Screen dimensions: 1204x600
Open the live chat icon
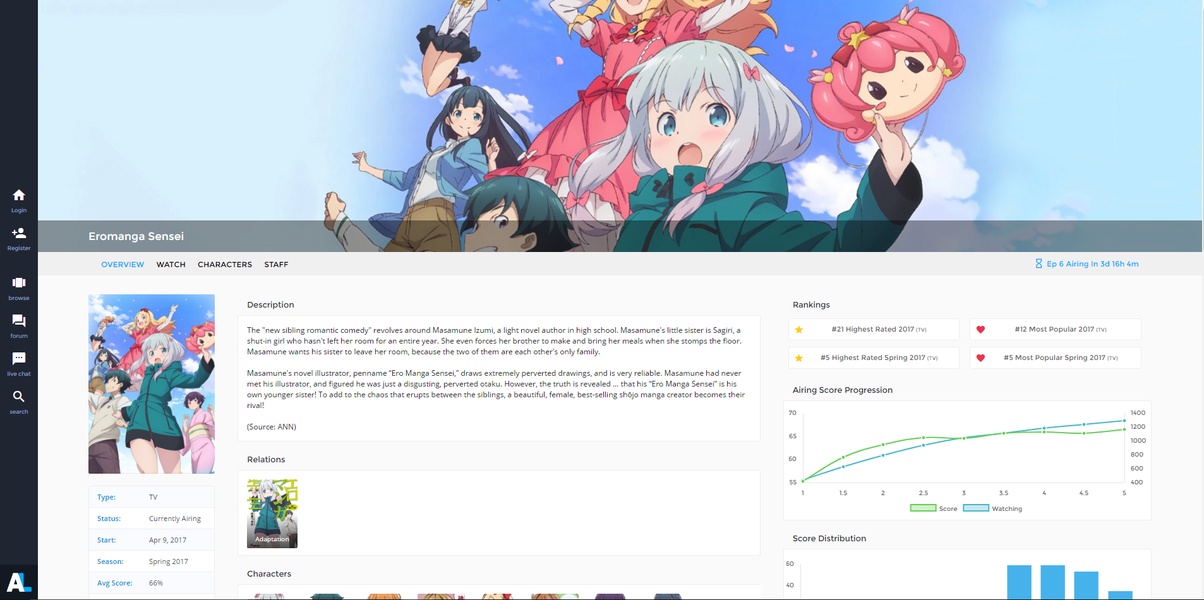(x=19, y=359)
